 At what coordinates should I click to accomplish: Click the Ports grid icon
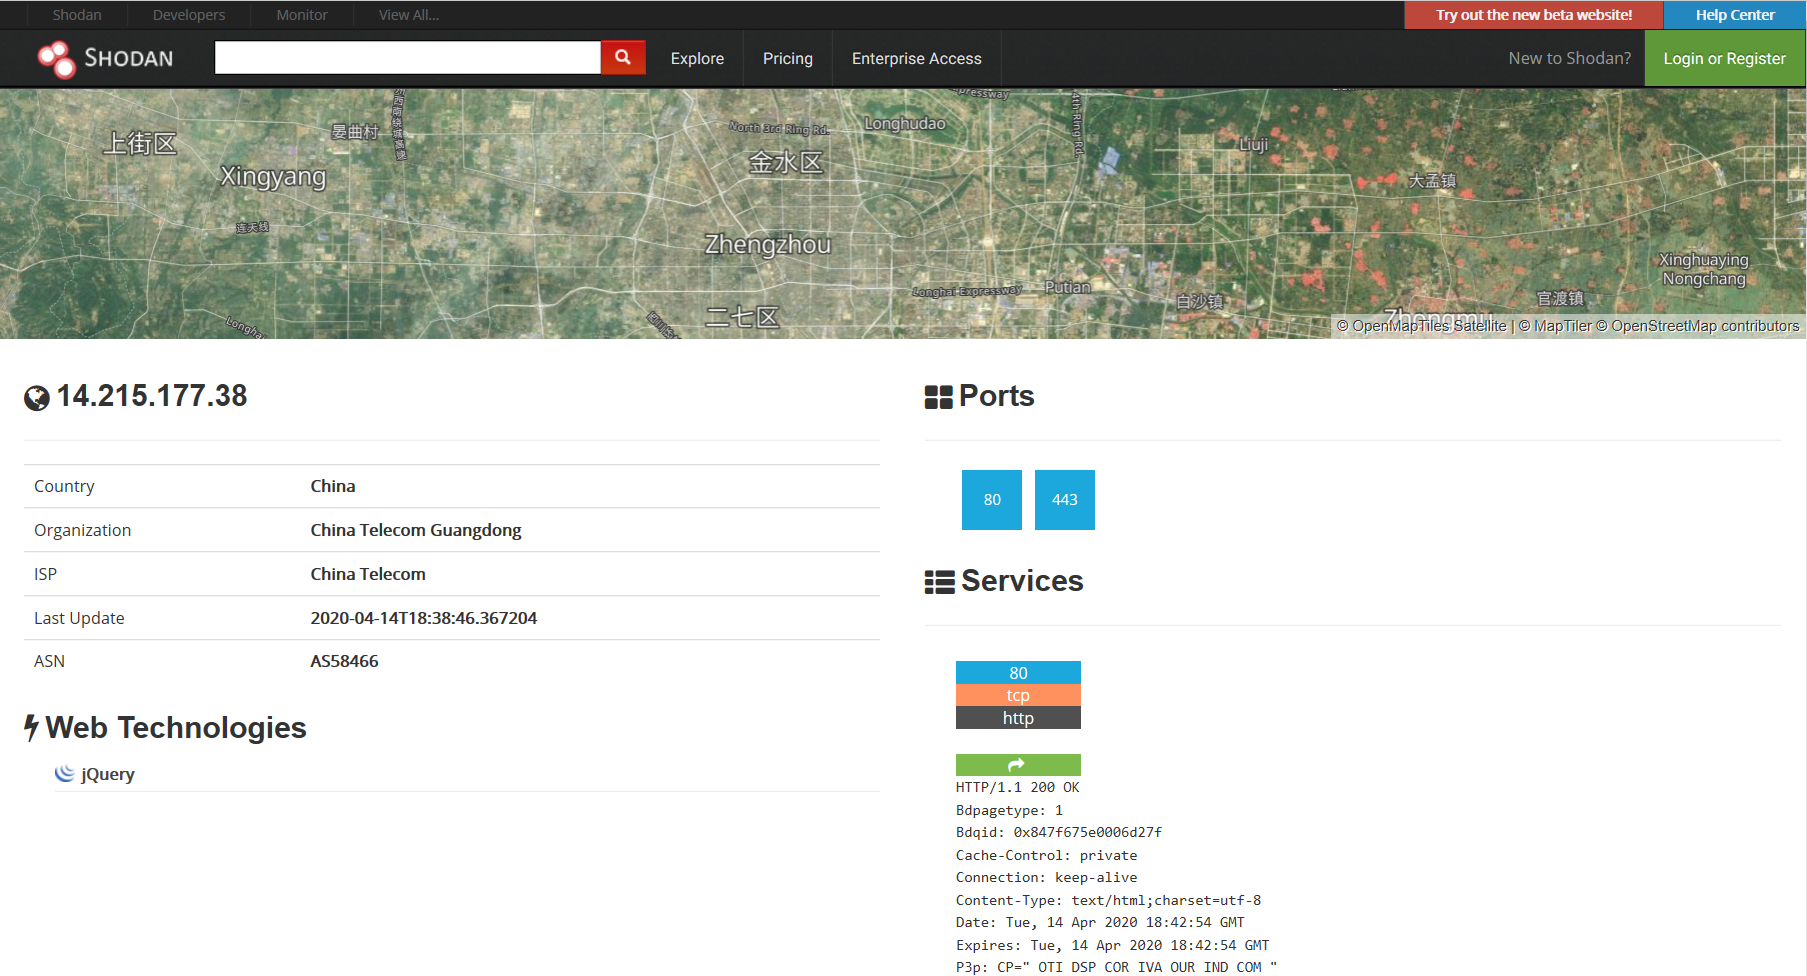tap(938, 397)
